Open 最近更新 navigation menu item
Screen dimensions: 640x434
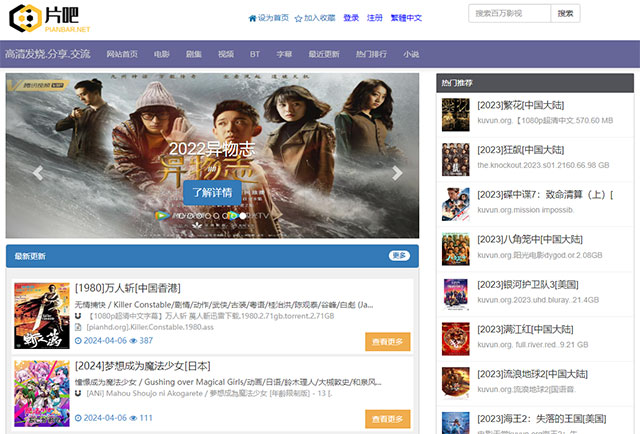(x=324, y=54)
